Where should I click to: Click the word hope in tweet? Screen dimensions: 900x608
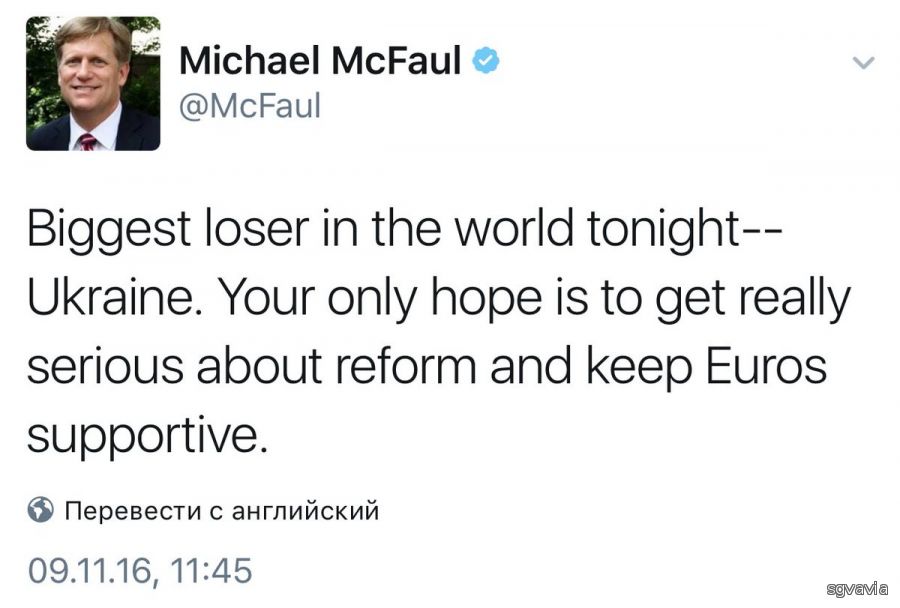click(x=486, y=299)
